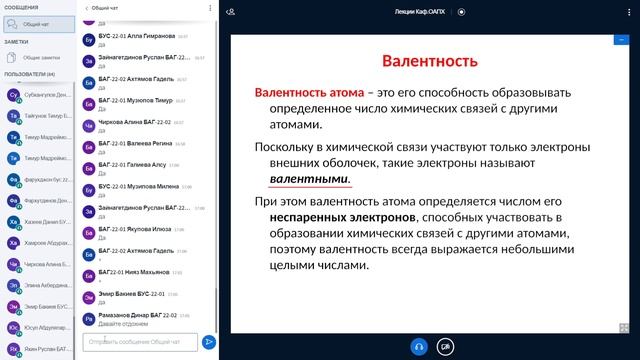The height and width of the screenshot is (360, 640).
Task: Click Бу avatar beside Музипова Милена message
Action: 89,190
